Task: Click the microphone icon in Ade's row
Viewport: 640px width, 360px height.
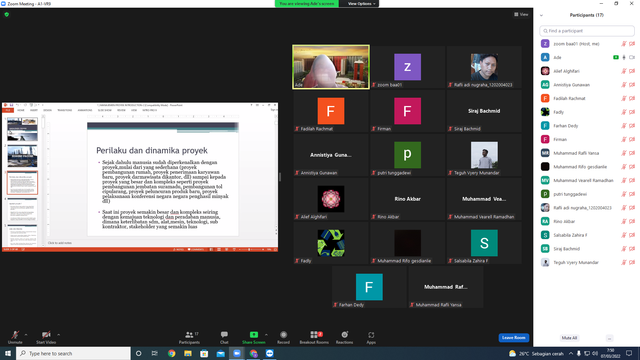Action: (624, 58)
